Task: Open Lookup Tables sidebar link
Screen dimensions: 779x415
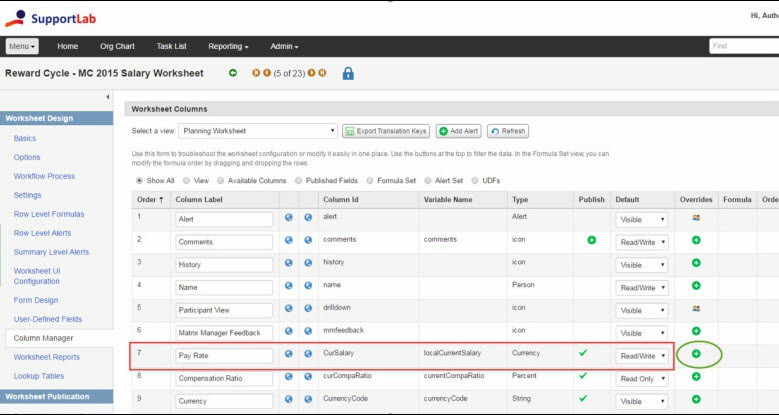Action: tap(39, 376)
